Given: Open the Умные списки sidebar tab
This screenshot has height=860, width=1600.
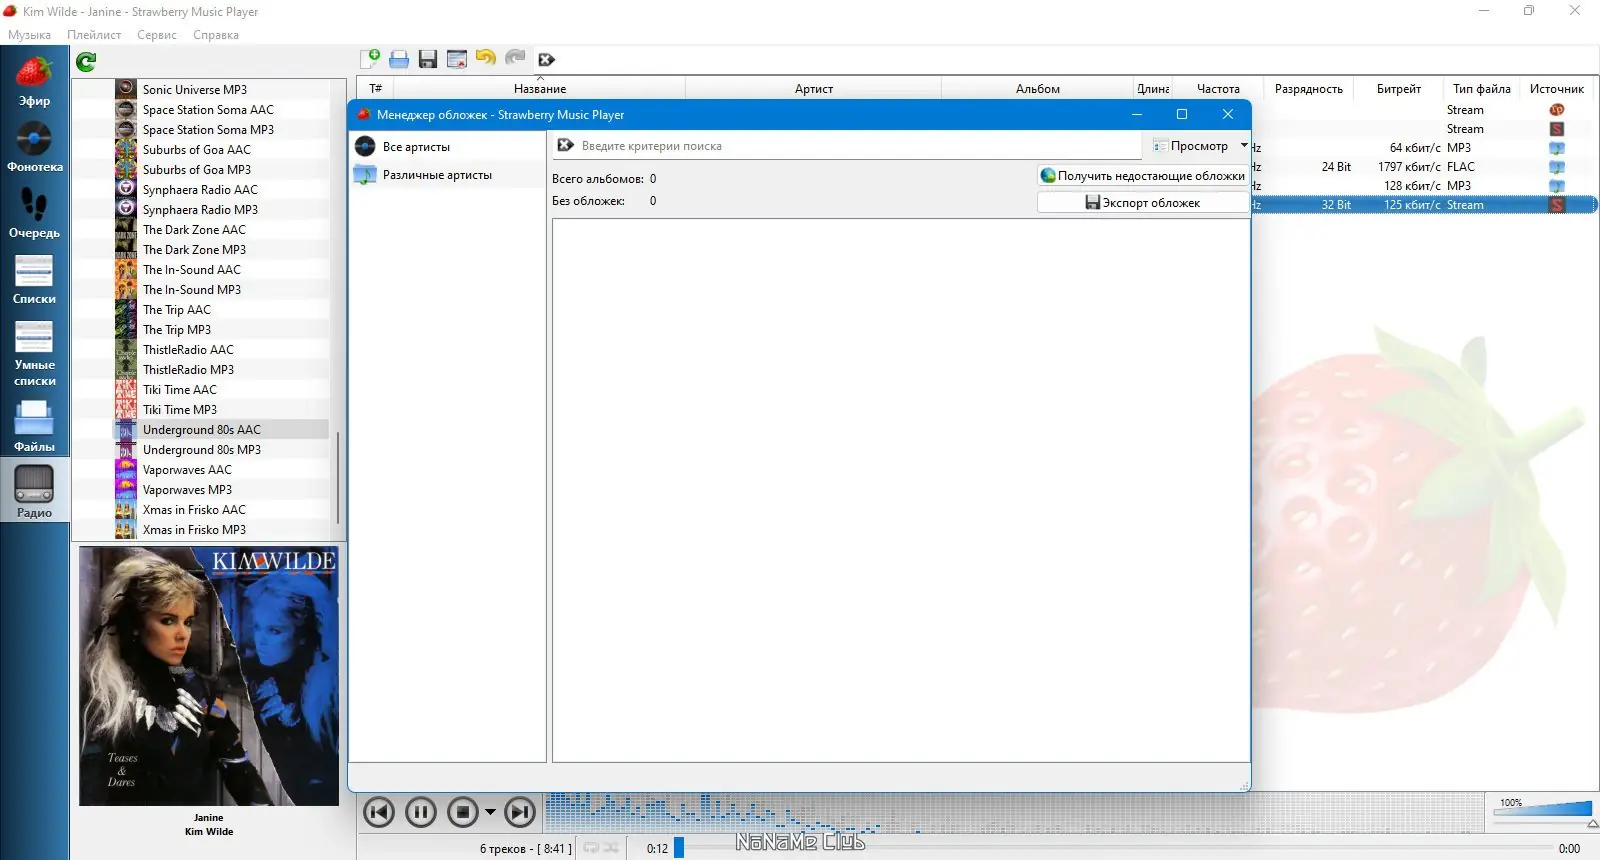Looking at the screenshot, I should [34, 353].
